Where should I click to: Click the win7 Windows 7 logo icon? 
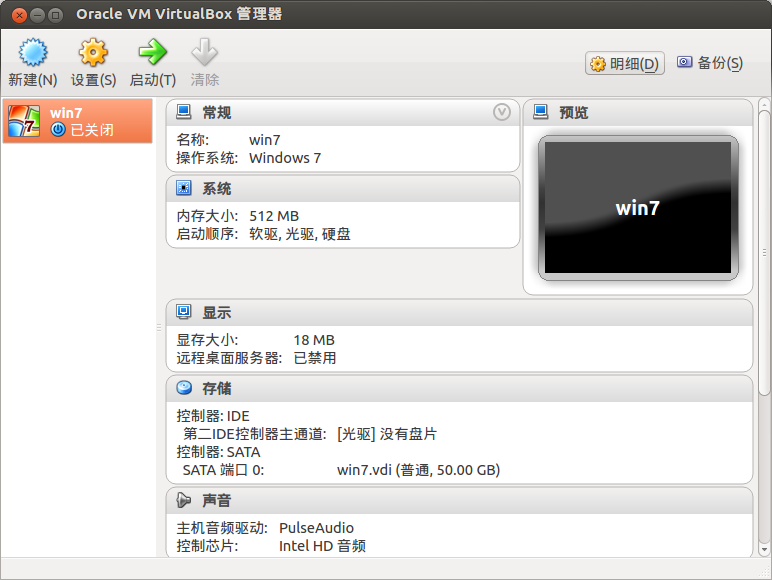[24, 121]
